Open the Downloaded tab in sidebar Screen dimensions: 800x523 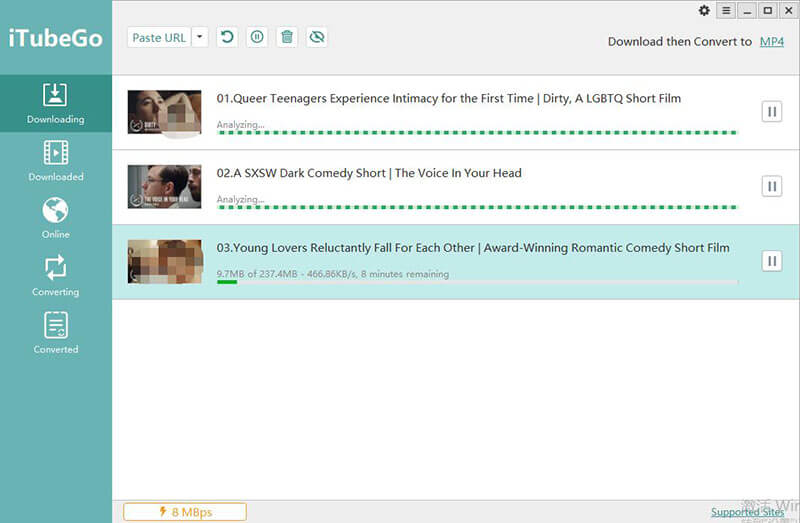(x=56, y=161)
